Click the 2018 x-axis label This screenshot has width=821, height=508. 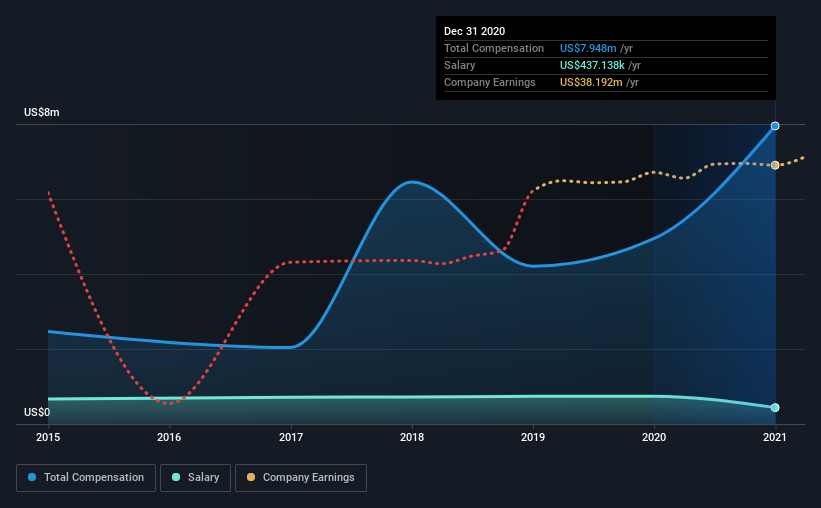click(412, 437)
